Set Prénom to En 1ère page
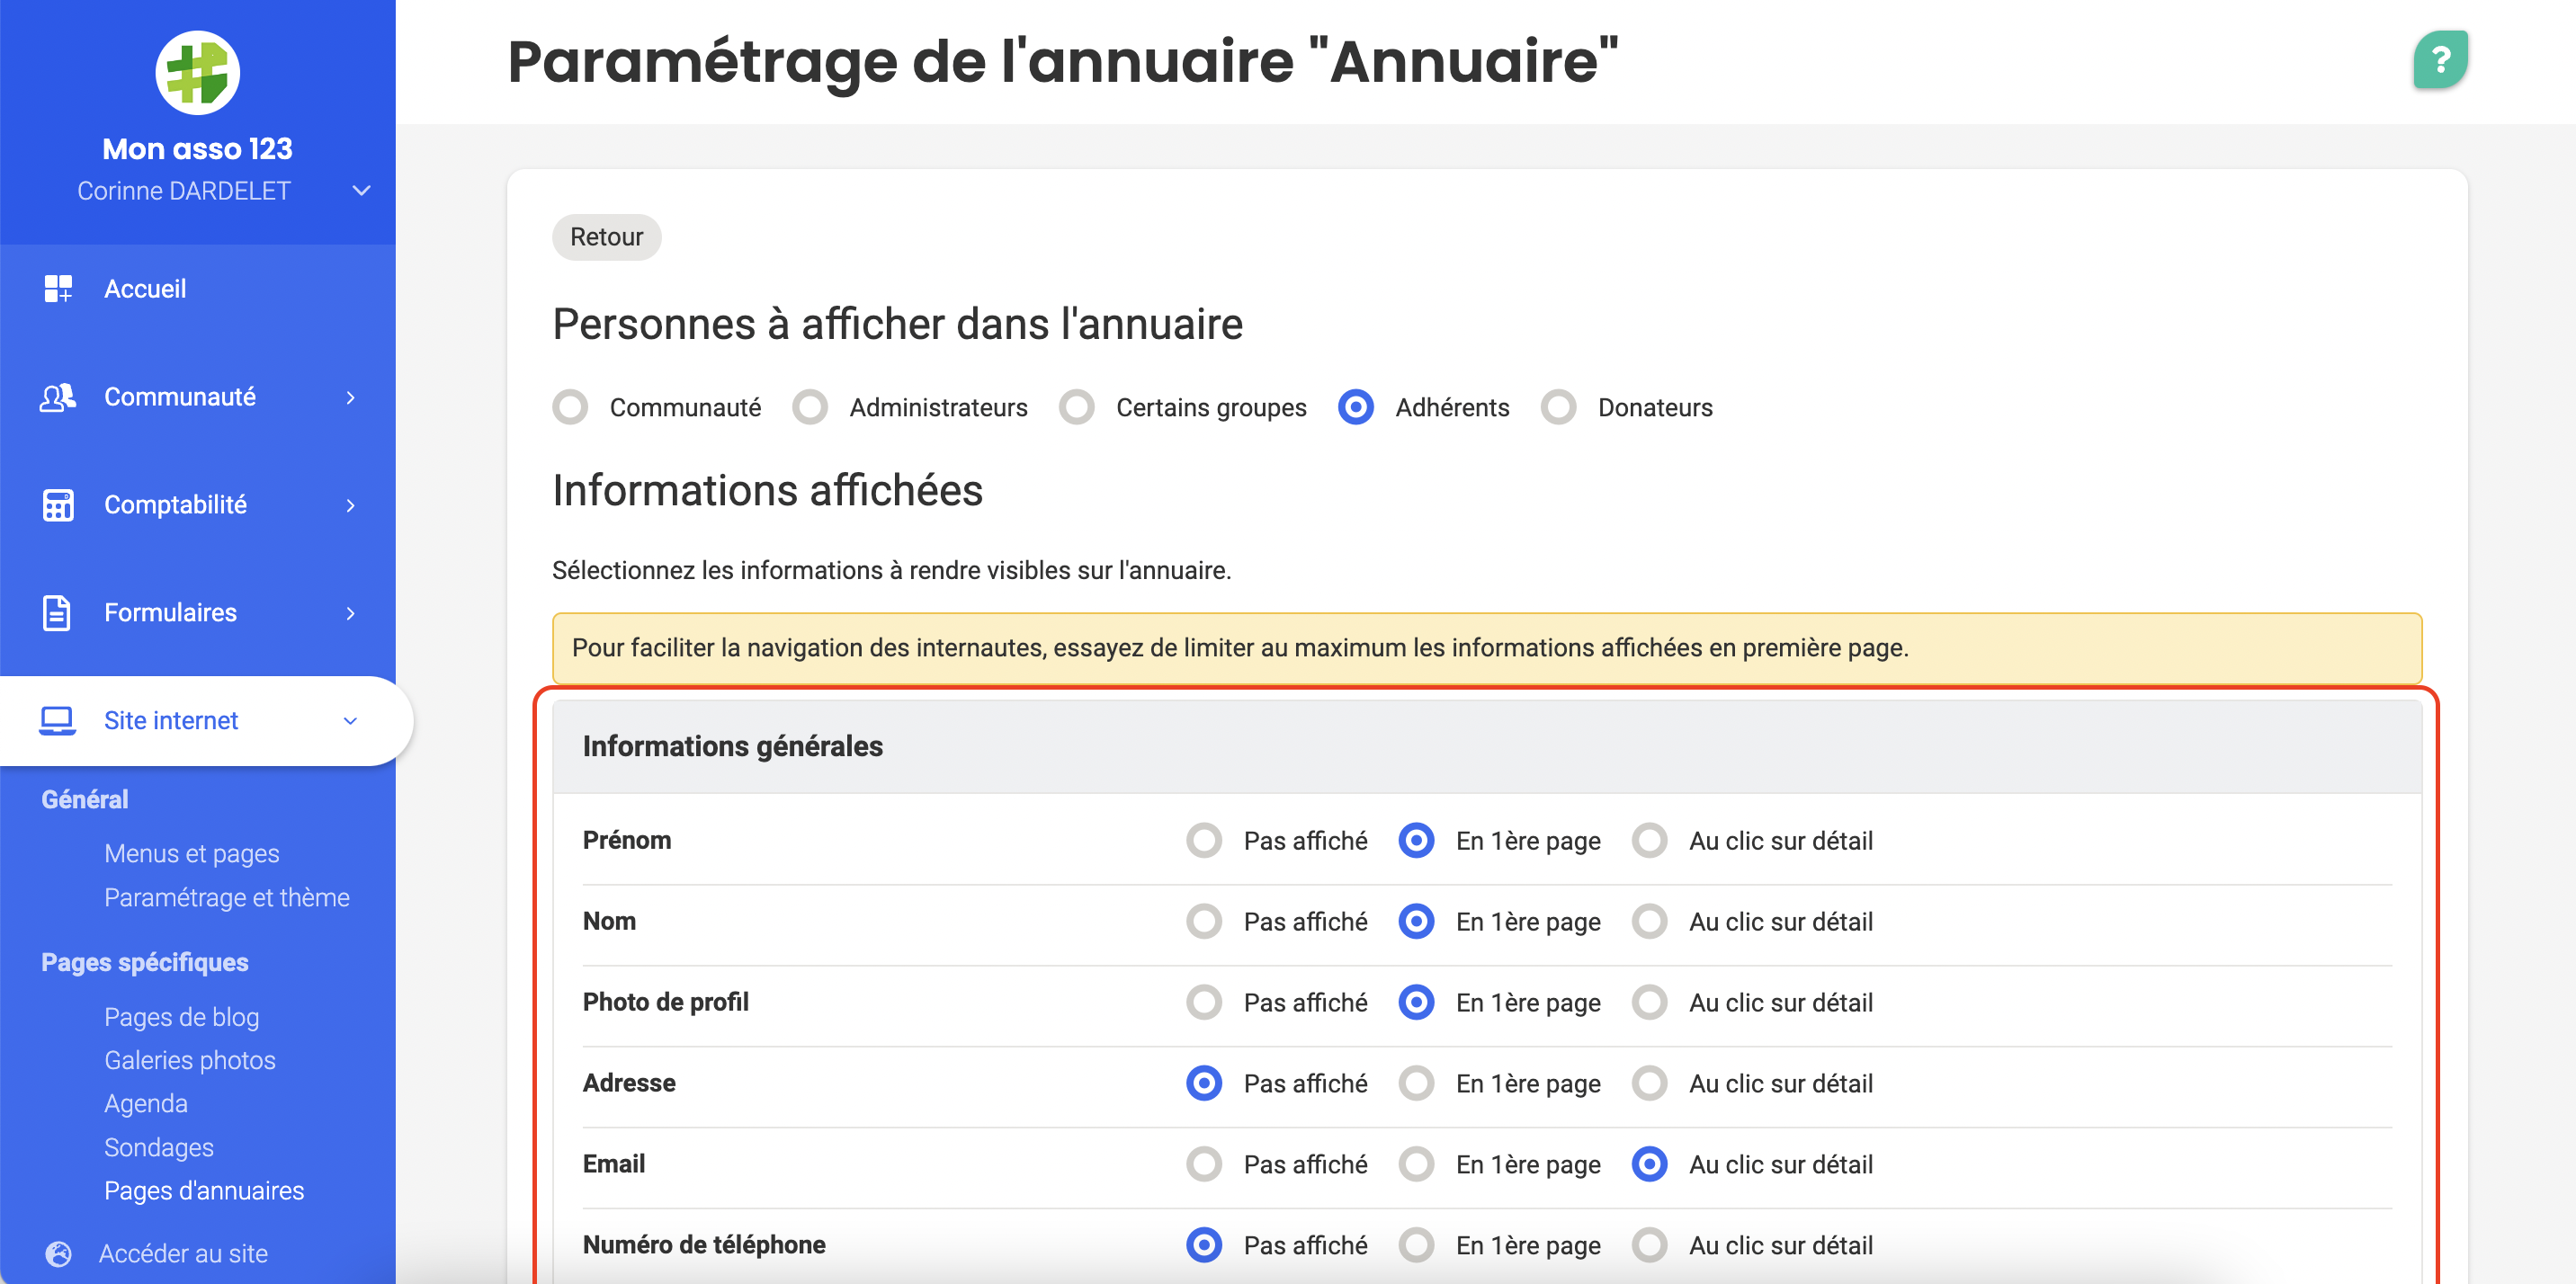This screenshot has width=2576, height=1284. click(x=1416, y=840)
